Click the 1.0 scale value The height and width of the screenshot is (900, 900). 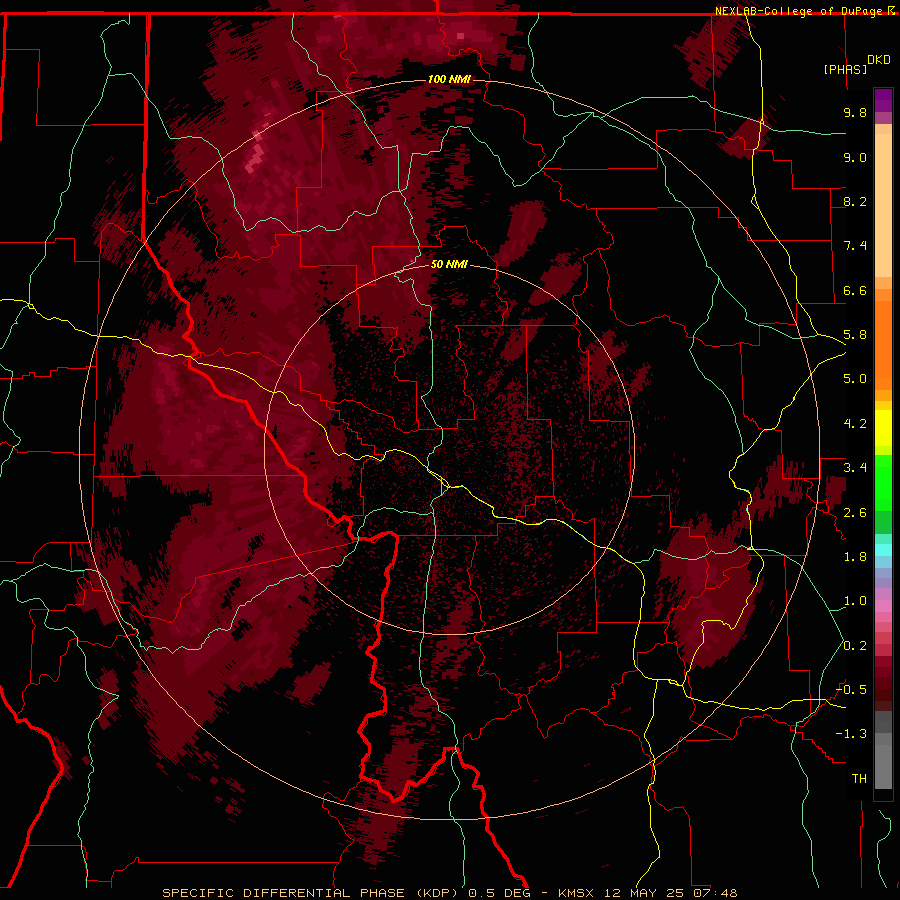(x=855, y=601)
